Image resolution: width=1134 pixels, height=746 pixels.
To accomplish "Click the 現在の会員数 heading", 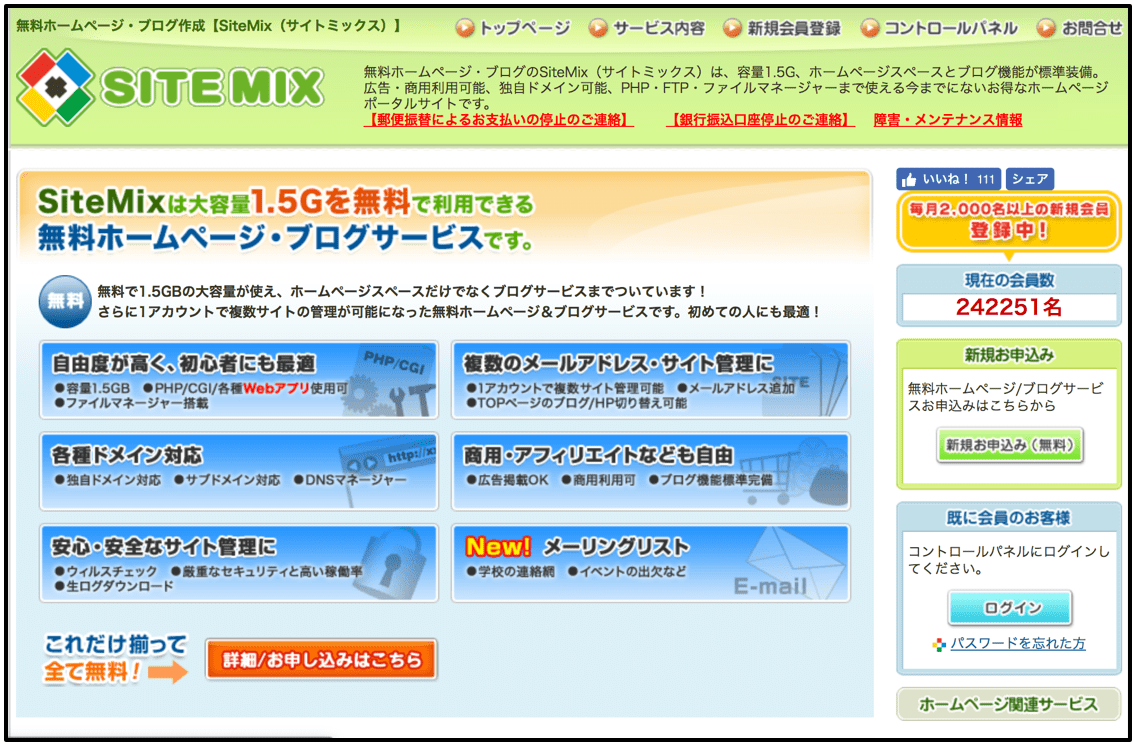I will 1009,280.
